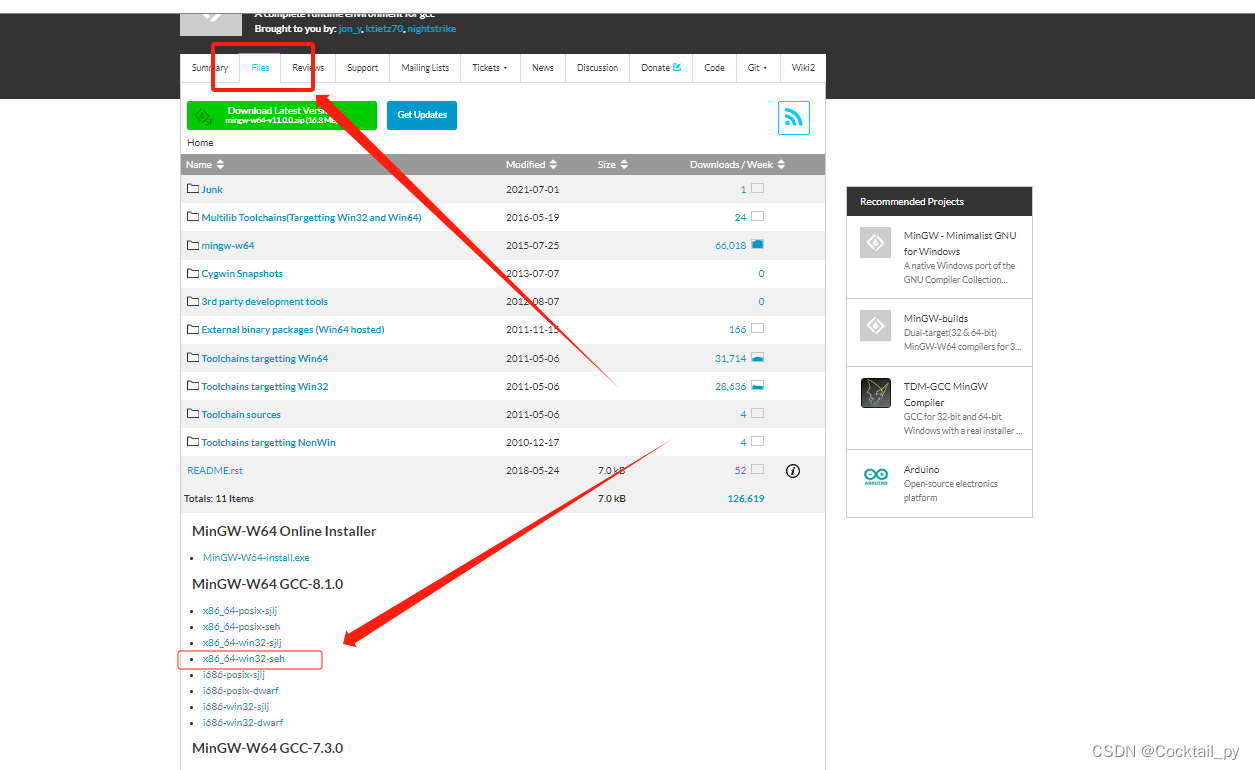
Task: Sort the file list by Modified date
Action: coord(531,164)
